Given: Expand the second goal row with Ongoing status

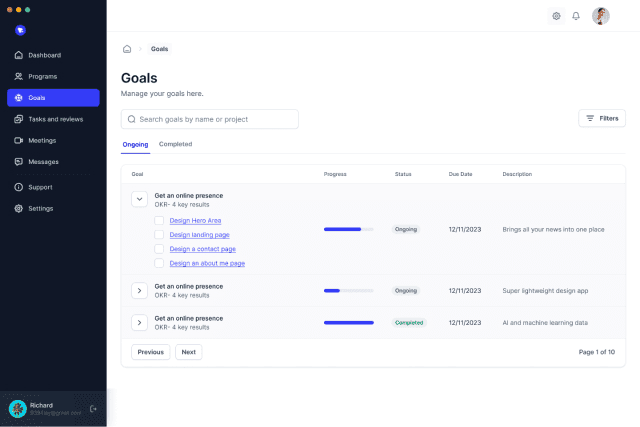Looking at the screenshot, I should [x=139, y=290].
